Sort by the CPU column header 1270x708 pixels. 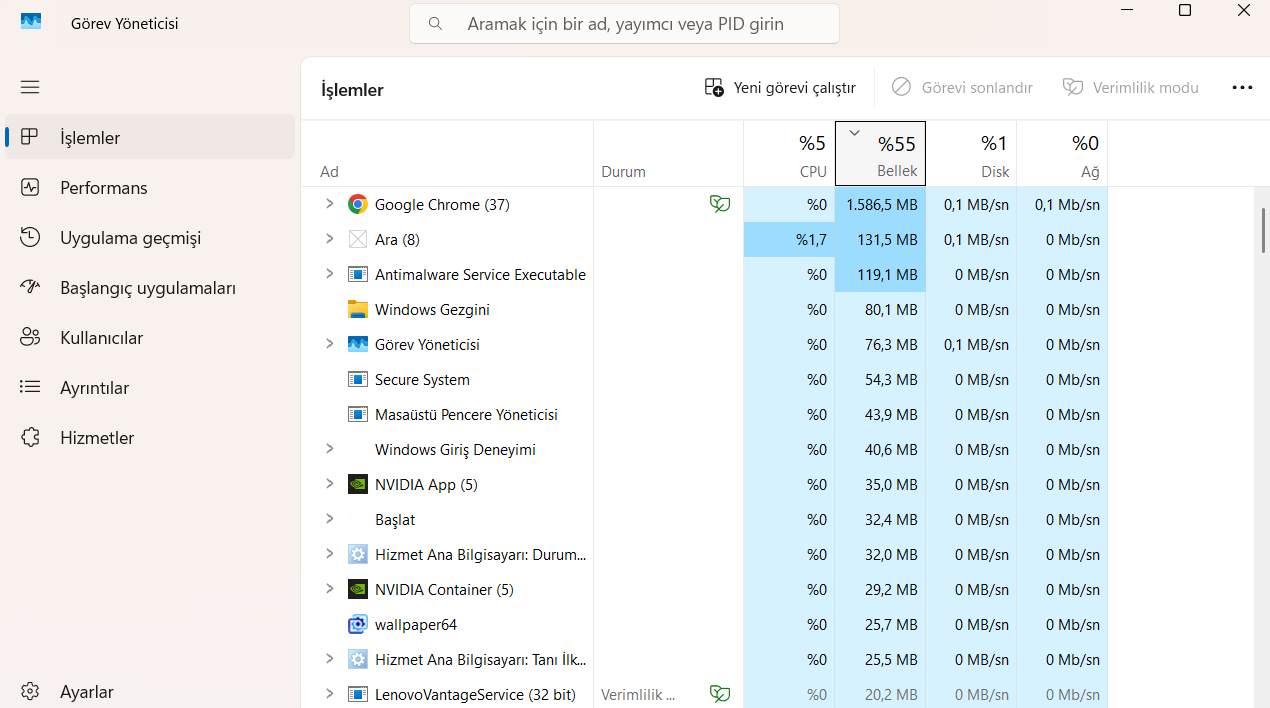[789, 153]
